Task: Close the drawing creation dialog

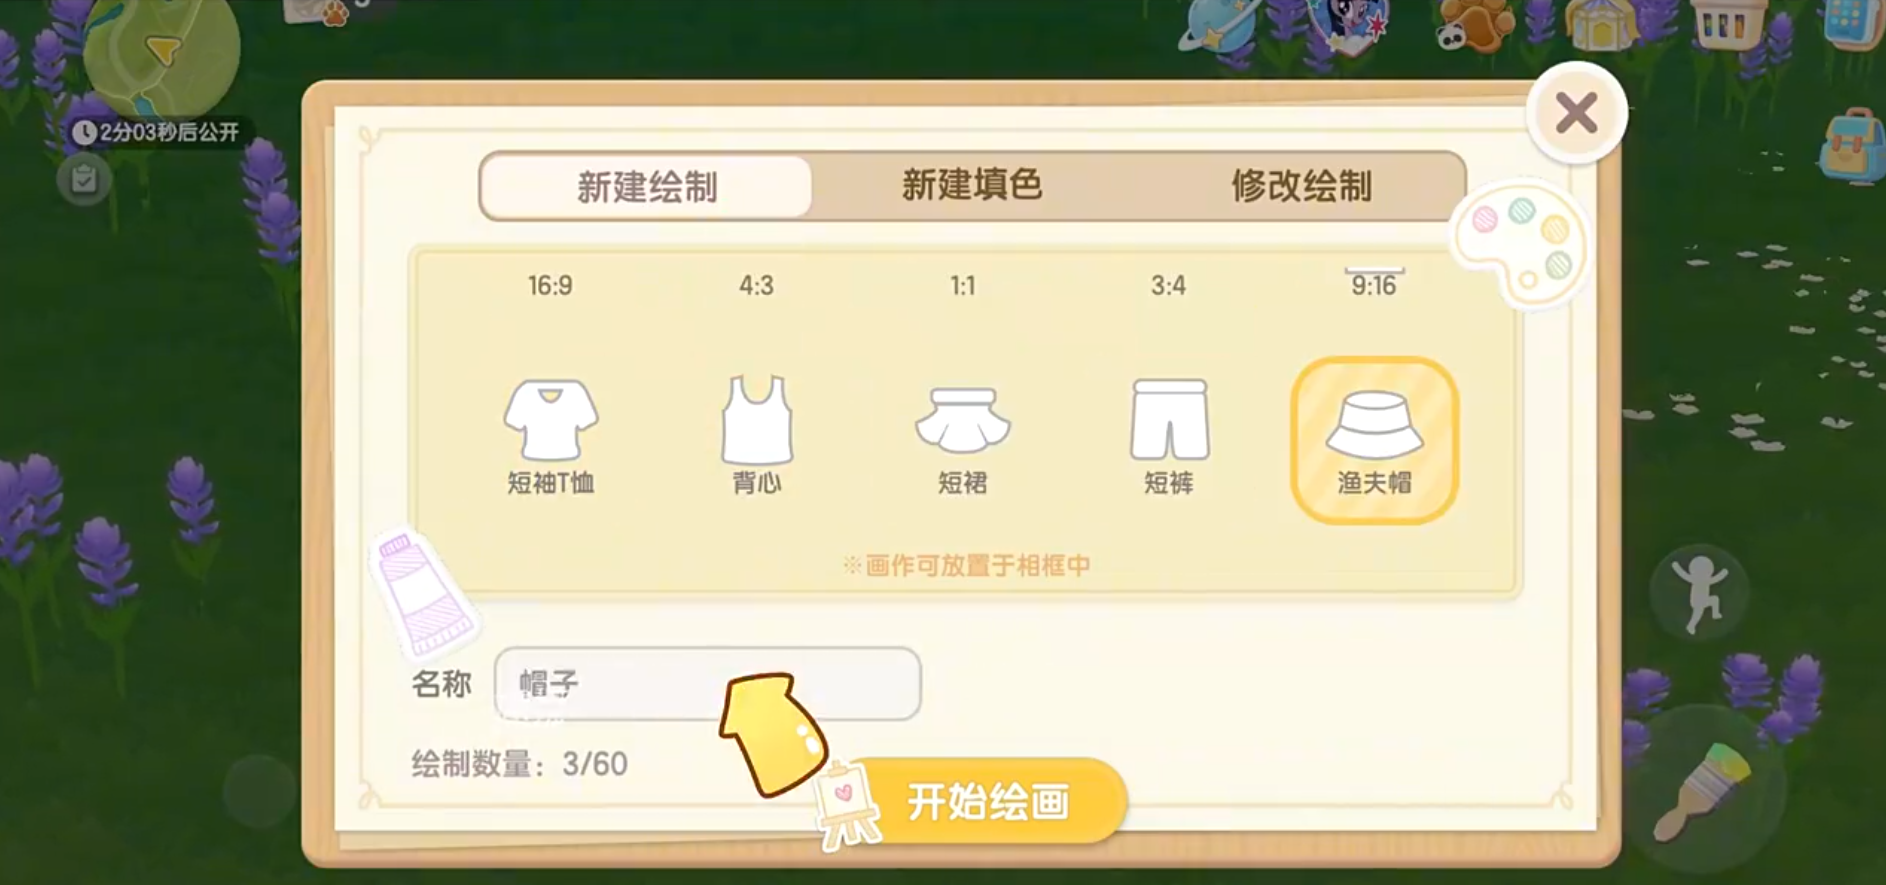Action: (1577, 113)
